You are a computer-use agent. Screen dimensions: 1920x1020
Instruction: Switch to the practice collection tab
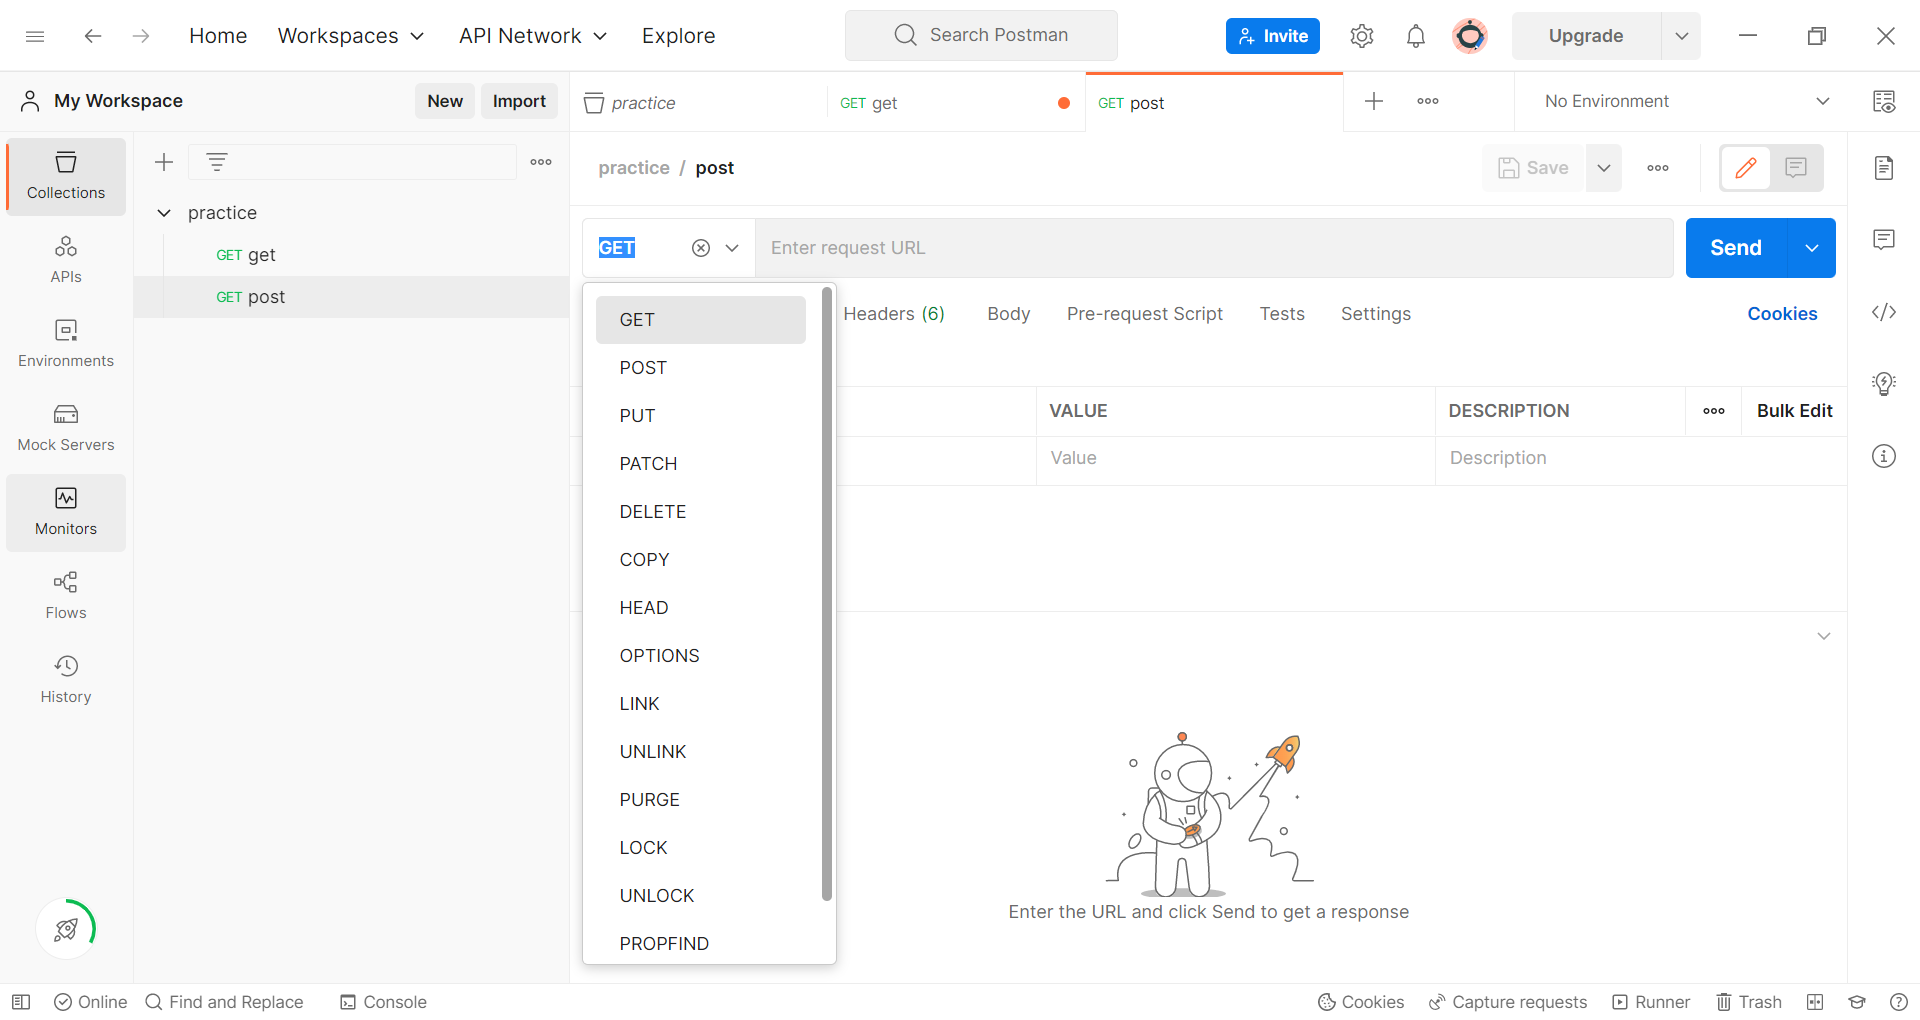[x=697, y=102]
